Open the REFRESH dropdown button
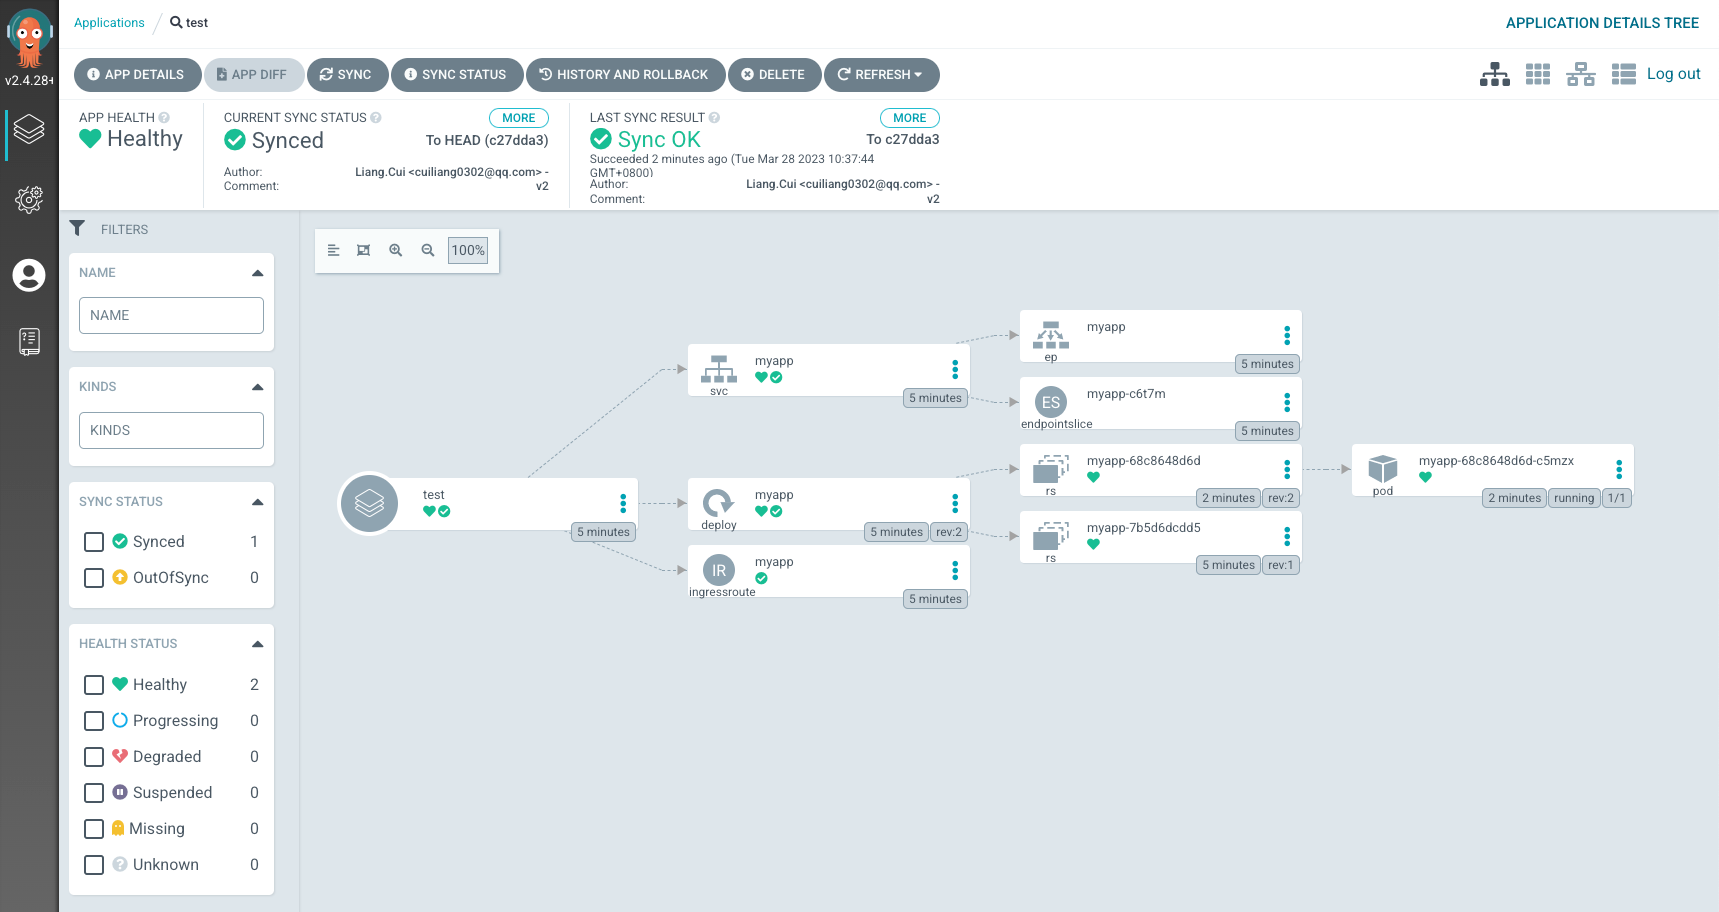Image resolution: width=1719 pixels, height=912 pixels. 881,75
